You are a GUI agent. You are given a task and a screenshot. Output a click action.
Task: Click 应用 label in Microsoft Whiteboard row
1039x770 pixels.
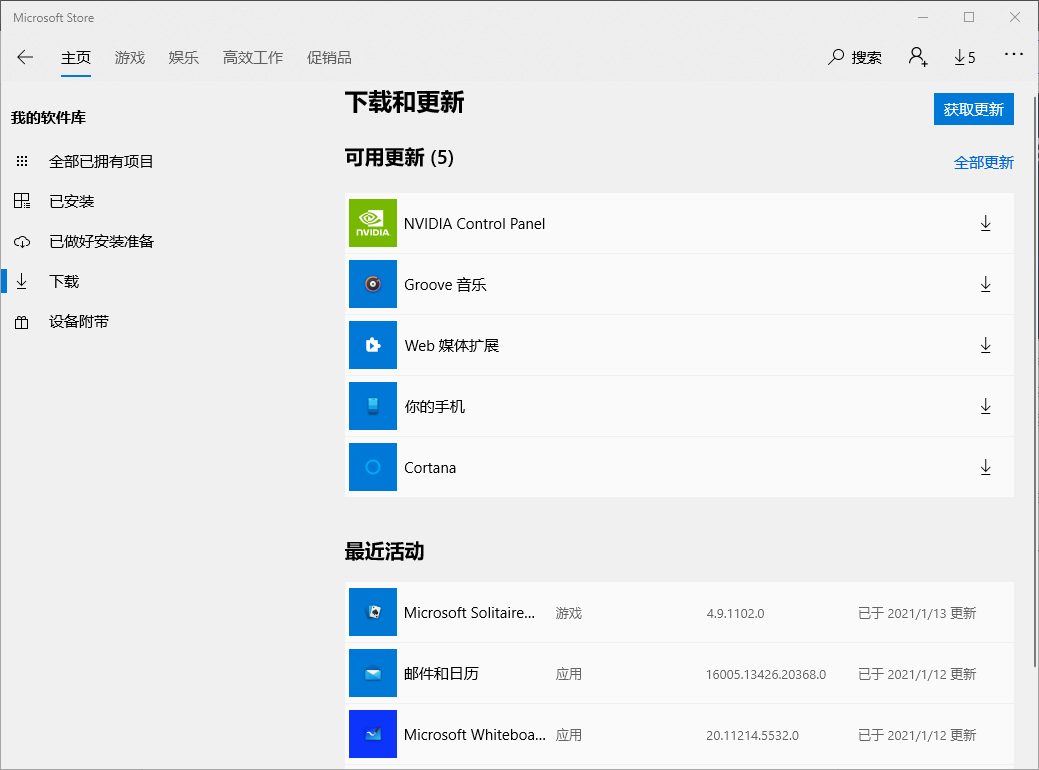(569, 736)
